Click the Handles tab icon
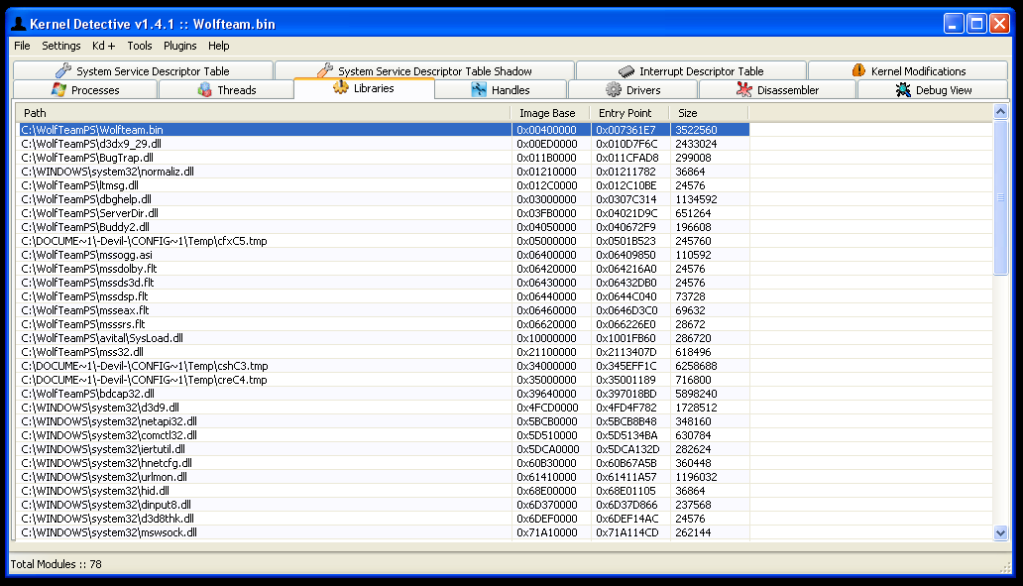Viewport: 1023px width, 586px height. [479, 90]
